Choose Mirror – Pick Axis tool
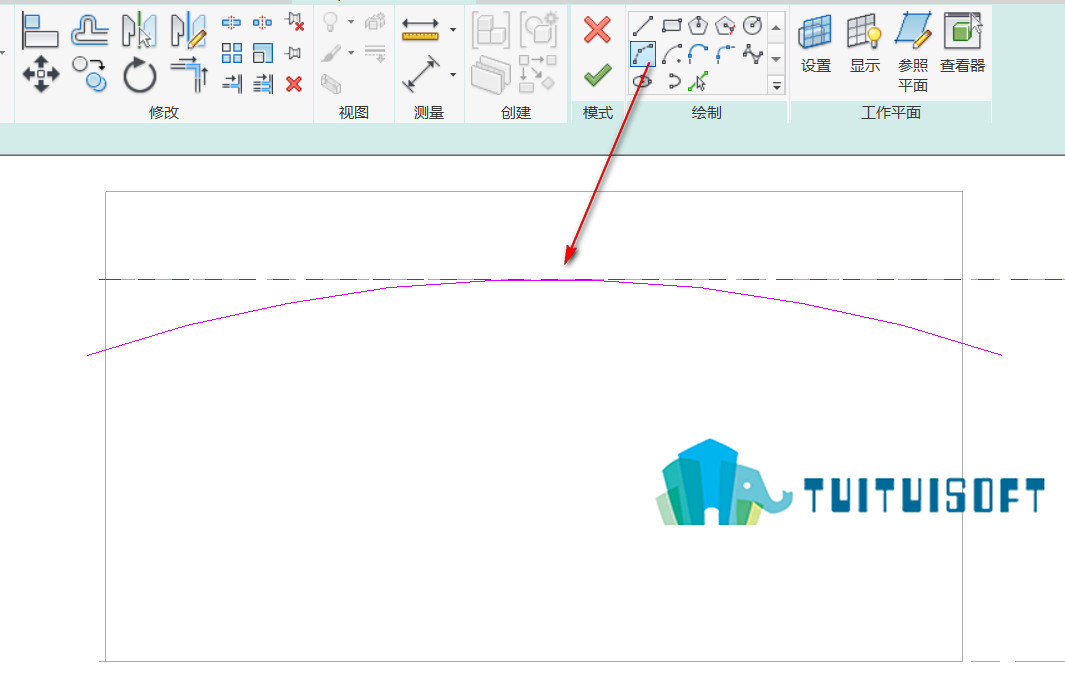The width and height of the screenshot is (1065, 686). pos(139,31)
